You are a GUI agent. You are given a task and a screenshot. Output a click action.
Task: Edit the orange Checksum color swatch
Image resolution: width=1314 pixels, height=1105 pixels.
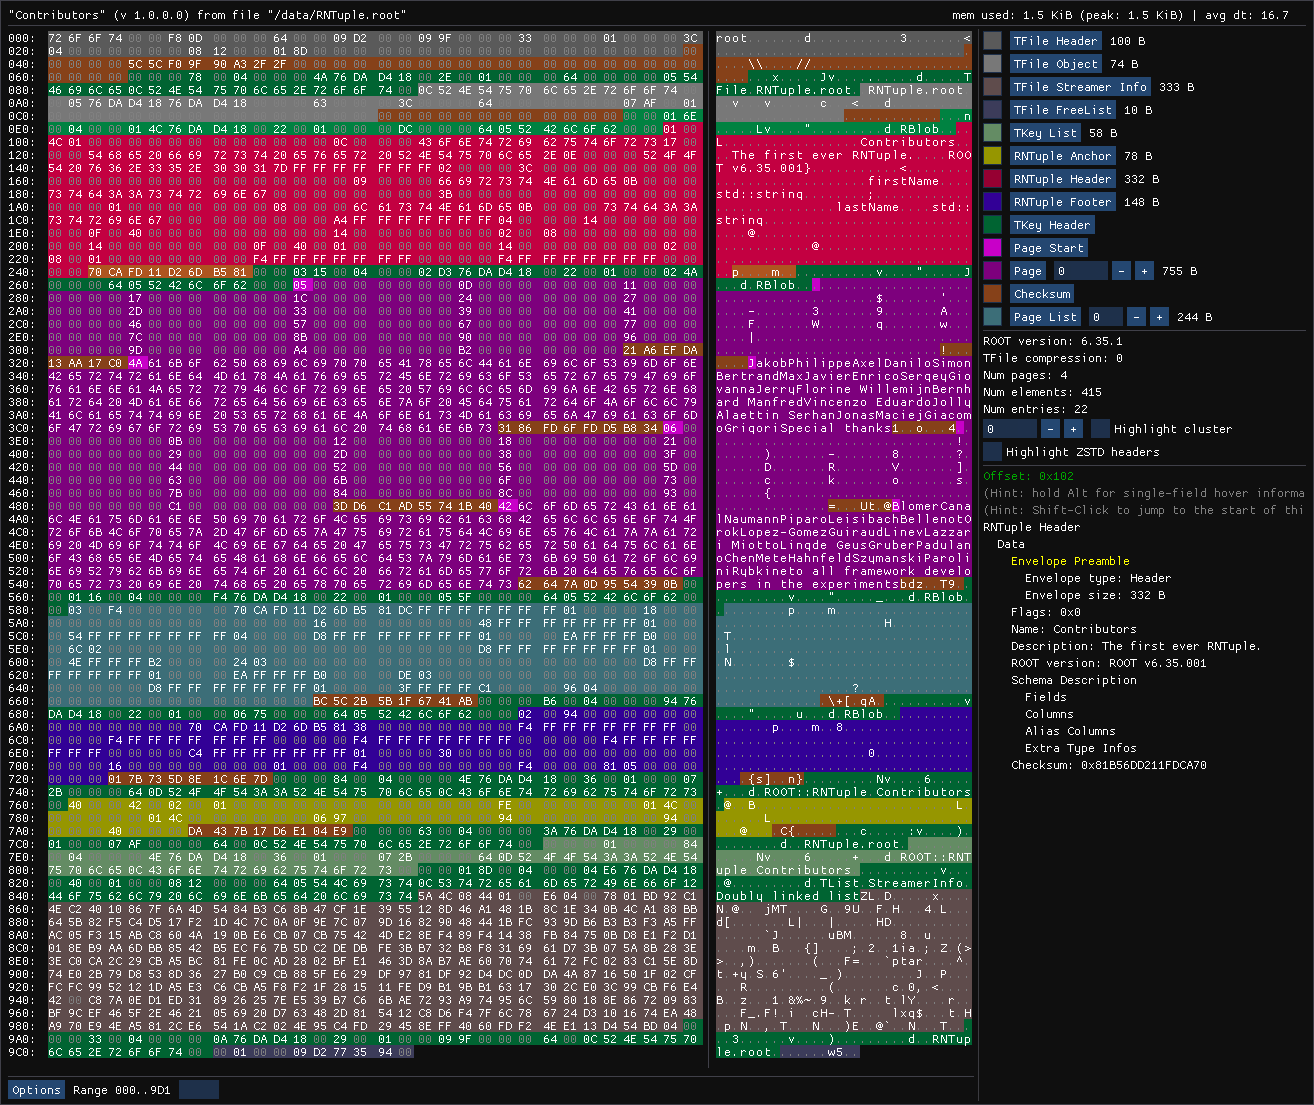(992, 294)
